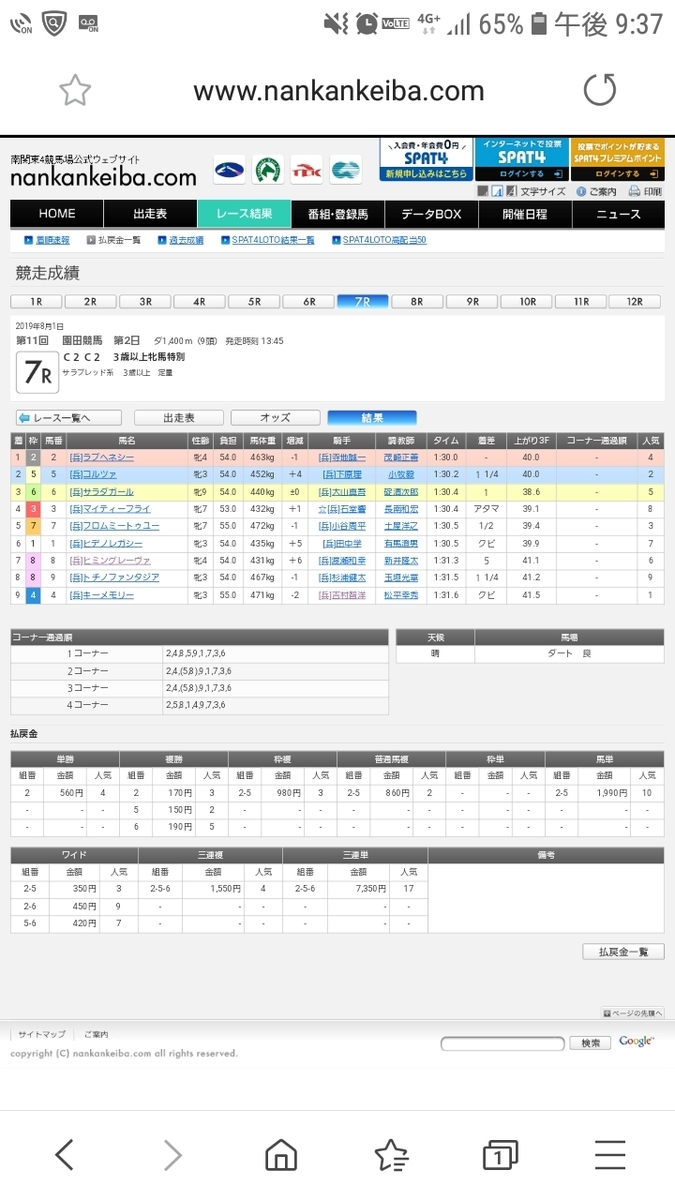Open trainer link in コルツァ row
Image resolution: width=675 pixels, height=1200 pixels.
coord(400,474)
